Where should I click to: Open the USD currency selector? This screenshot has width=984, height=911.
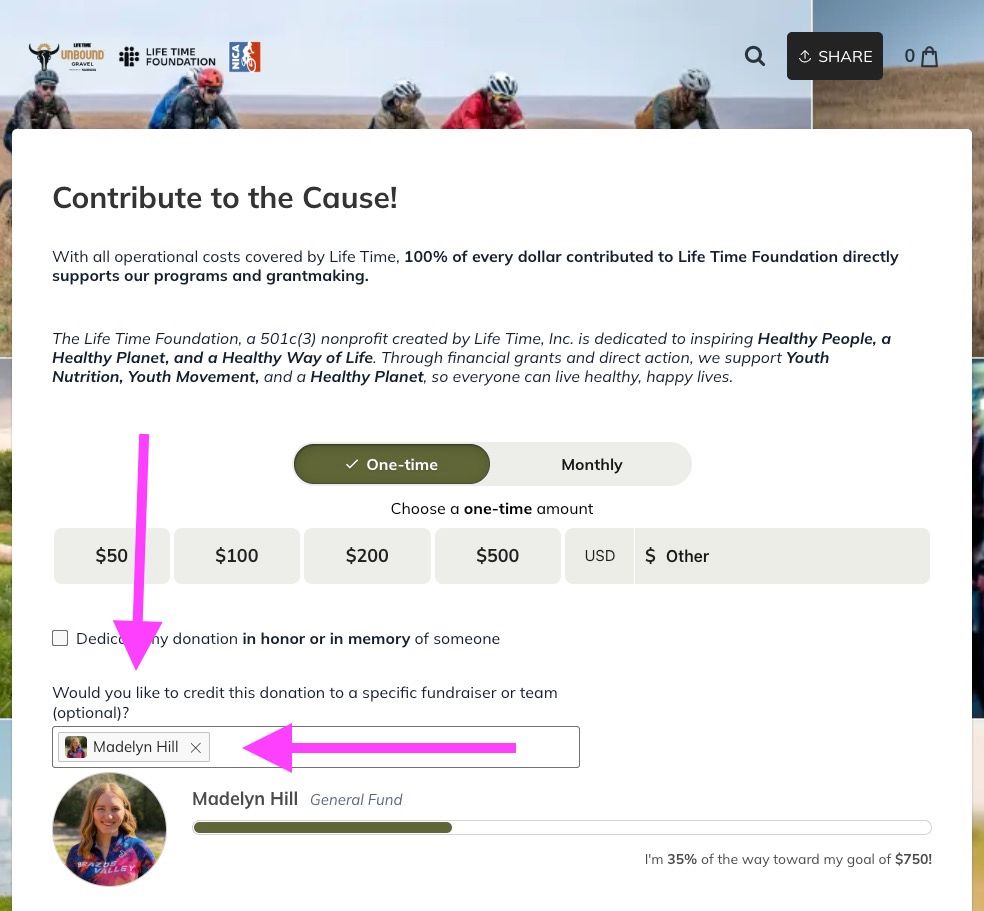[x=599, y=556]
